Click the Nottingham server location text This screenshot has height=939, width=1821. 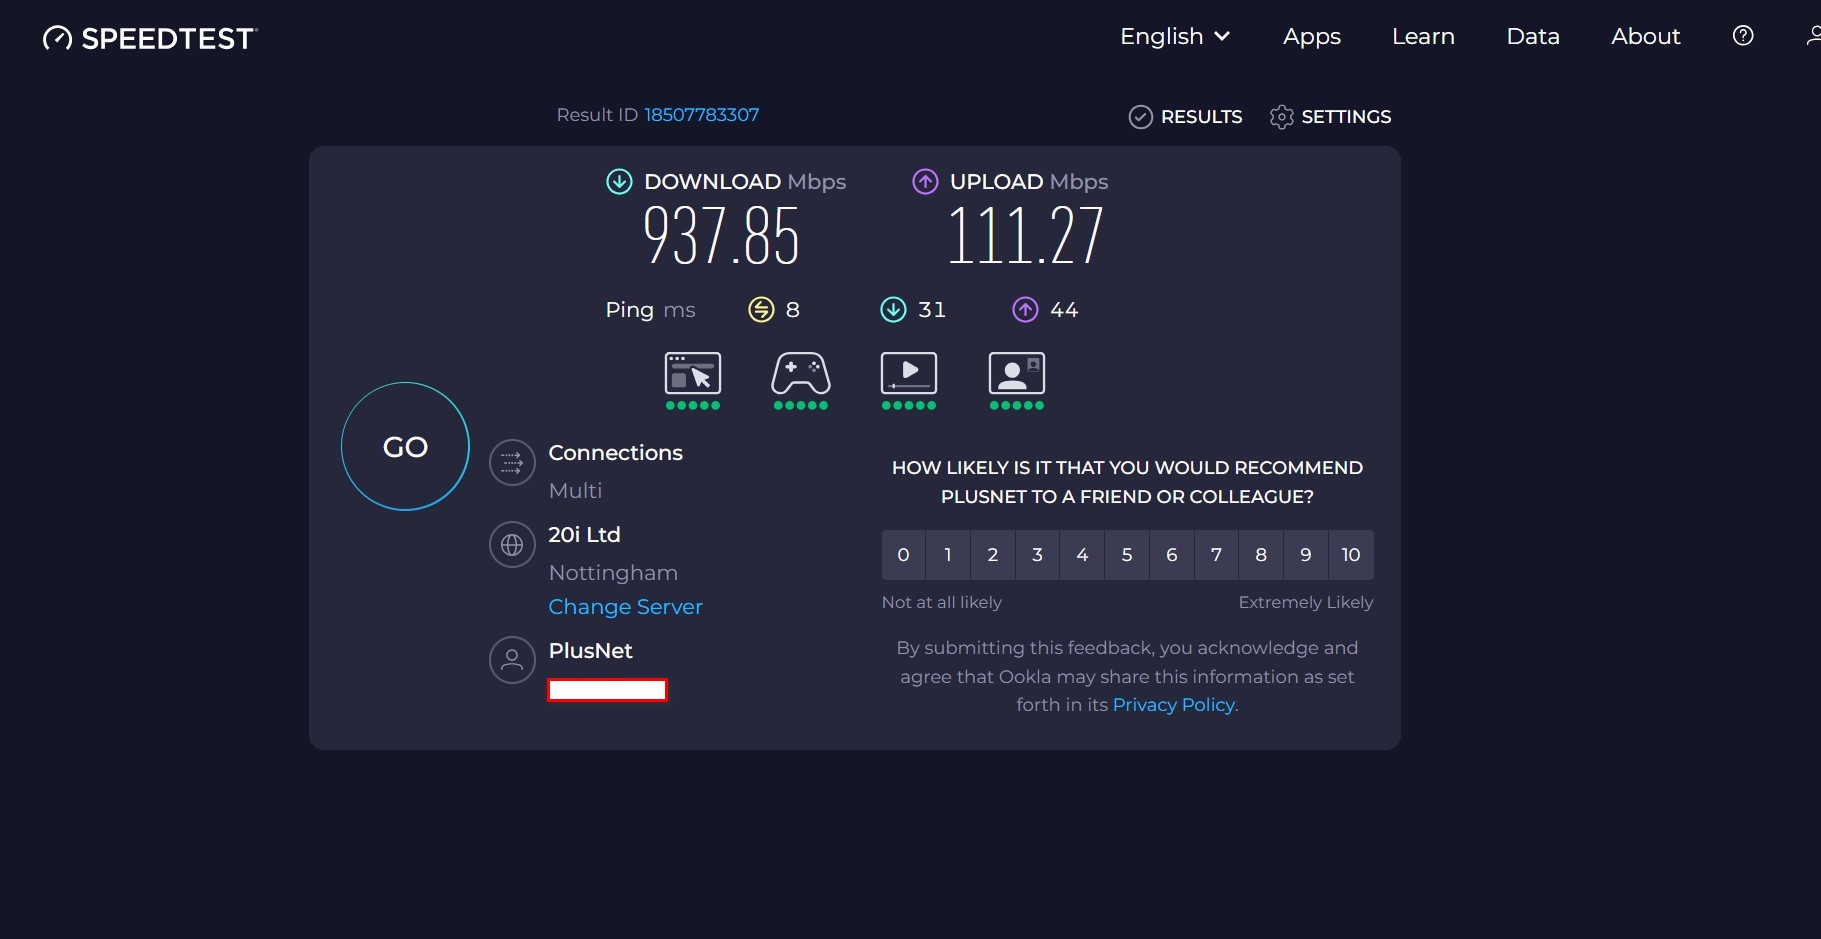(x=613, y=573)
